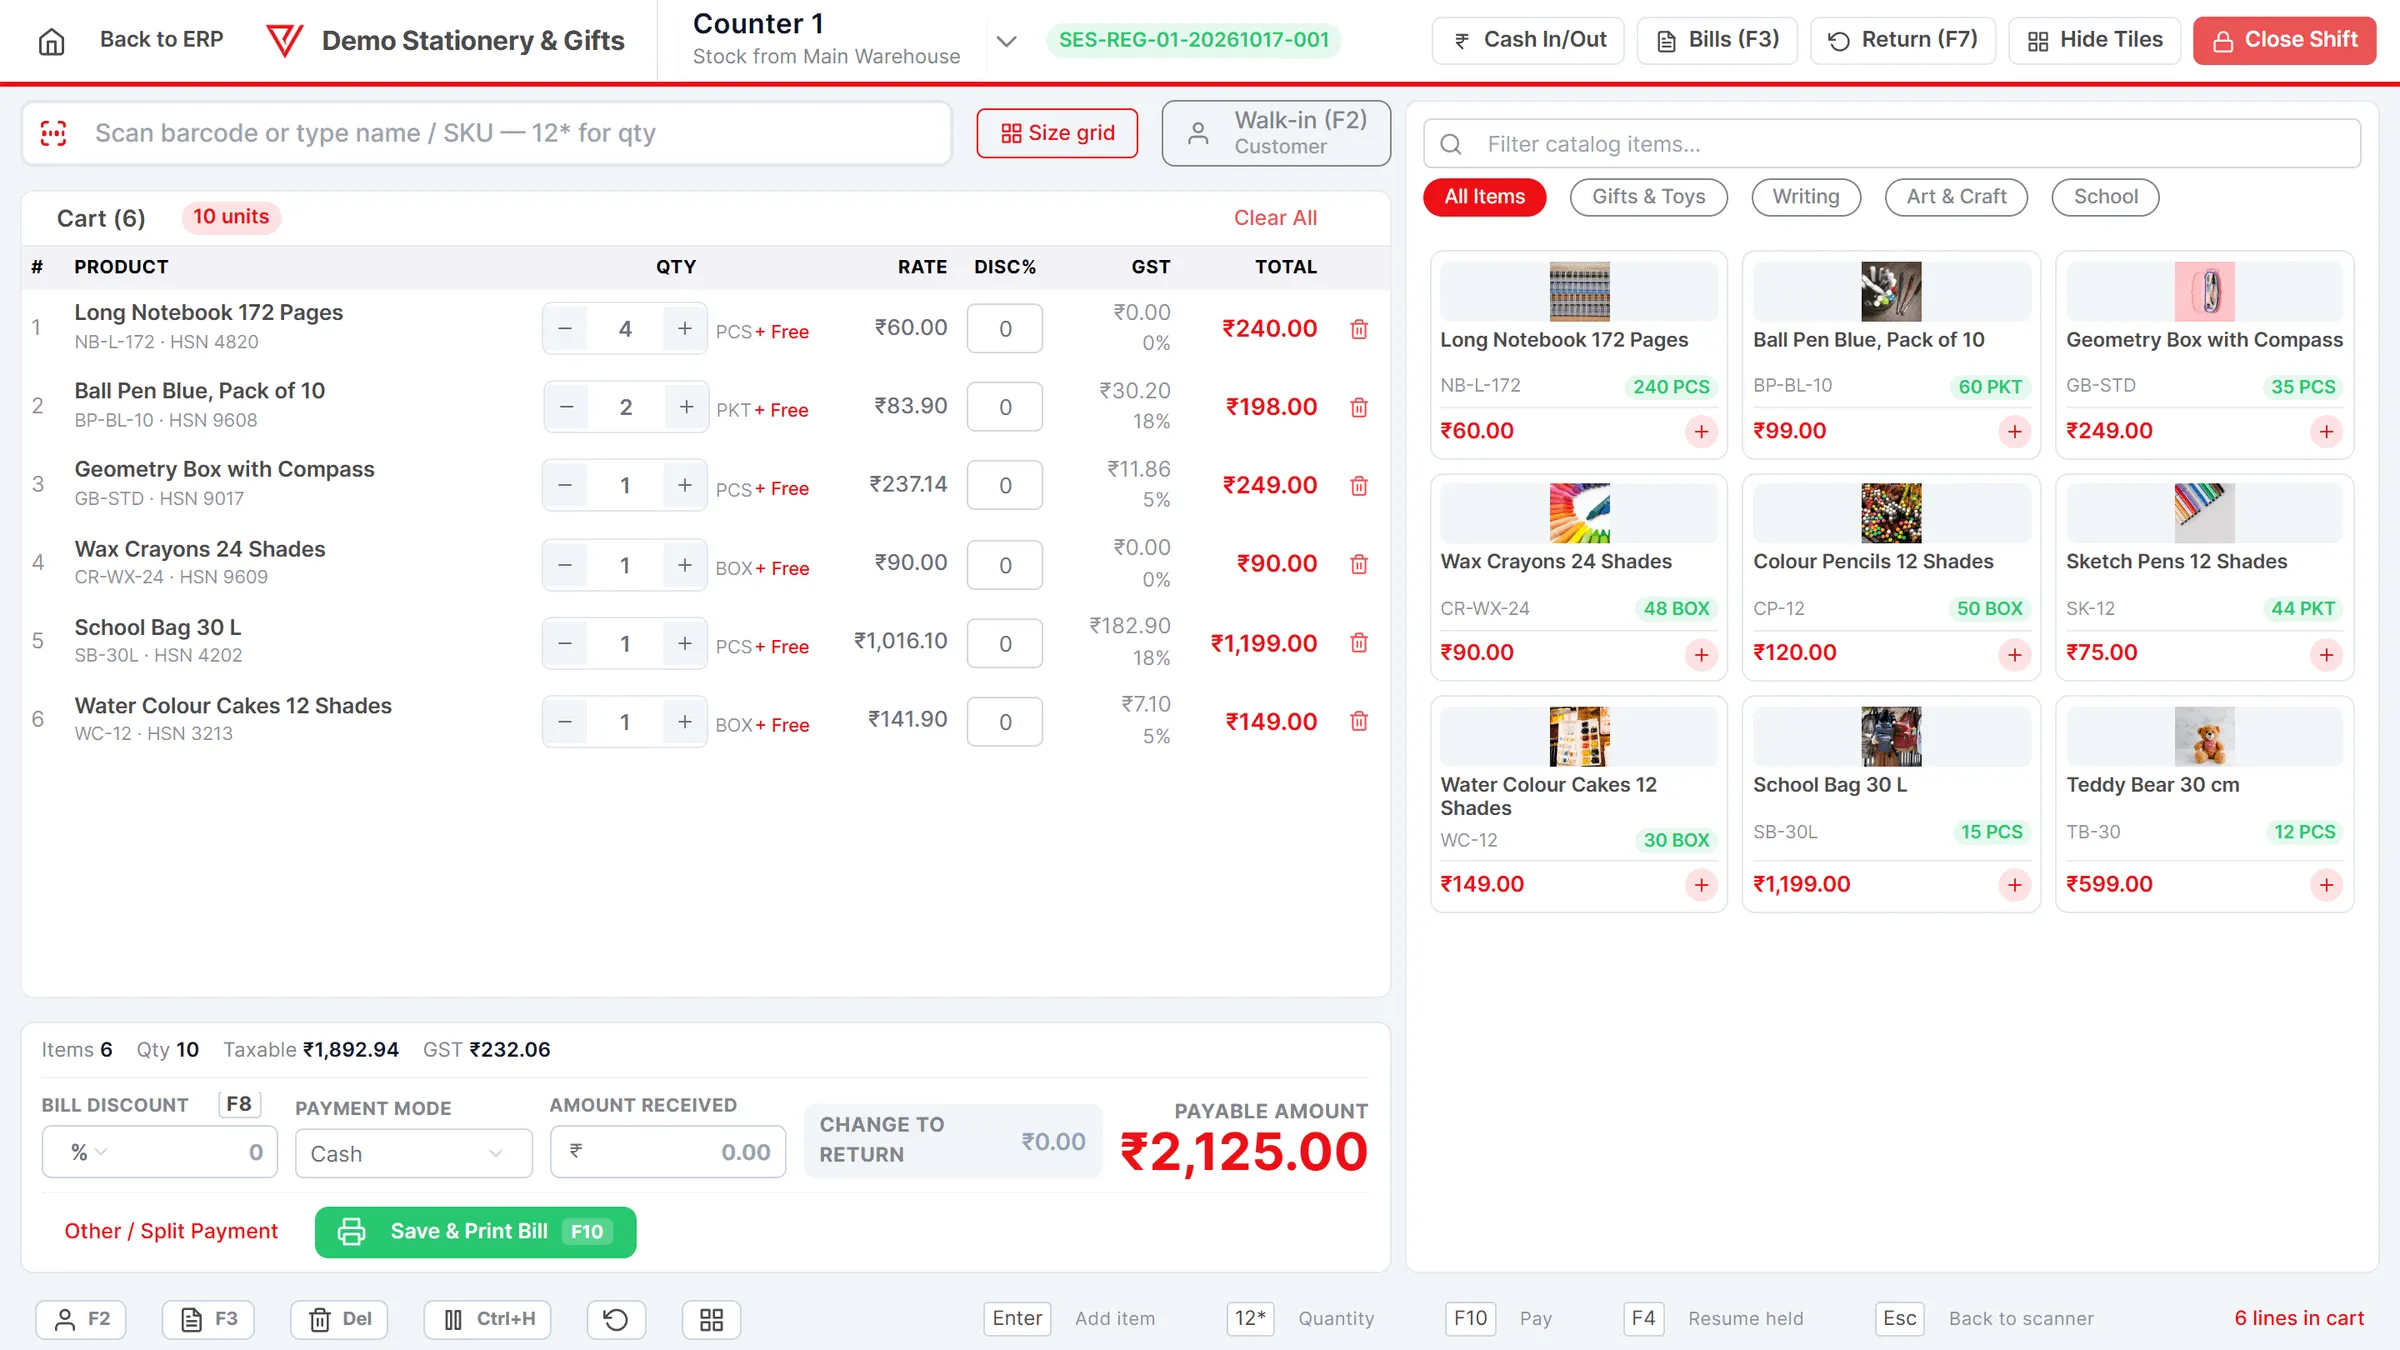This screenshot has height=1350, width=2400.
Task: Select the Gifts & Toys category tab
Action: 1648,197
